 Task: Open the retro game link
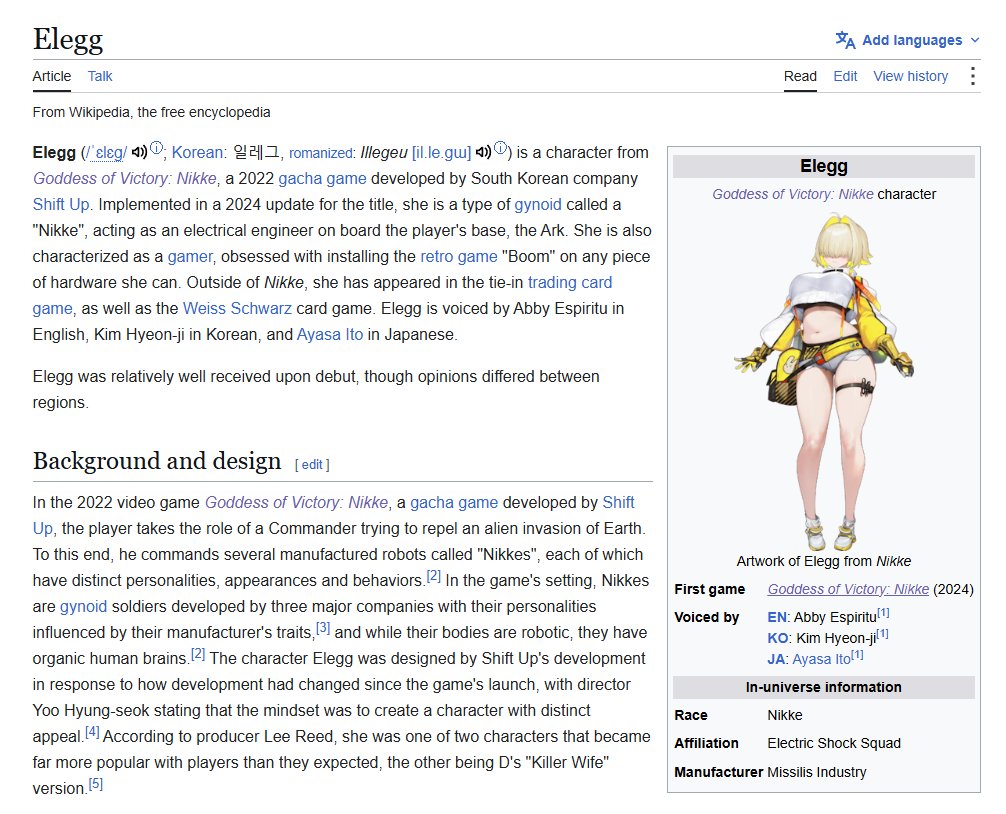[x=459, y=257]
